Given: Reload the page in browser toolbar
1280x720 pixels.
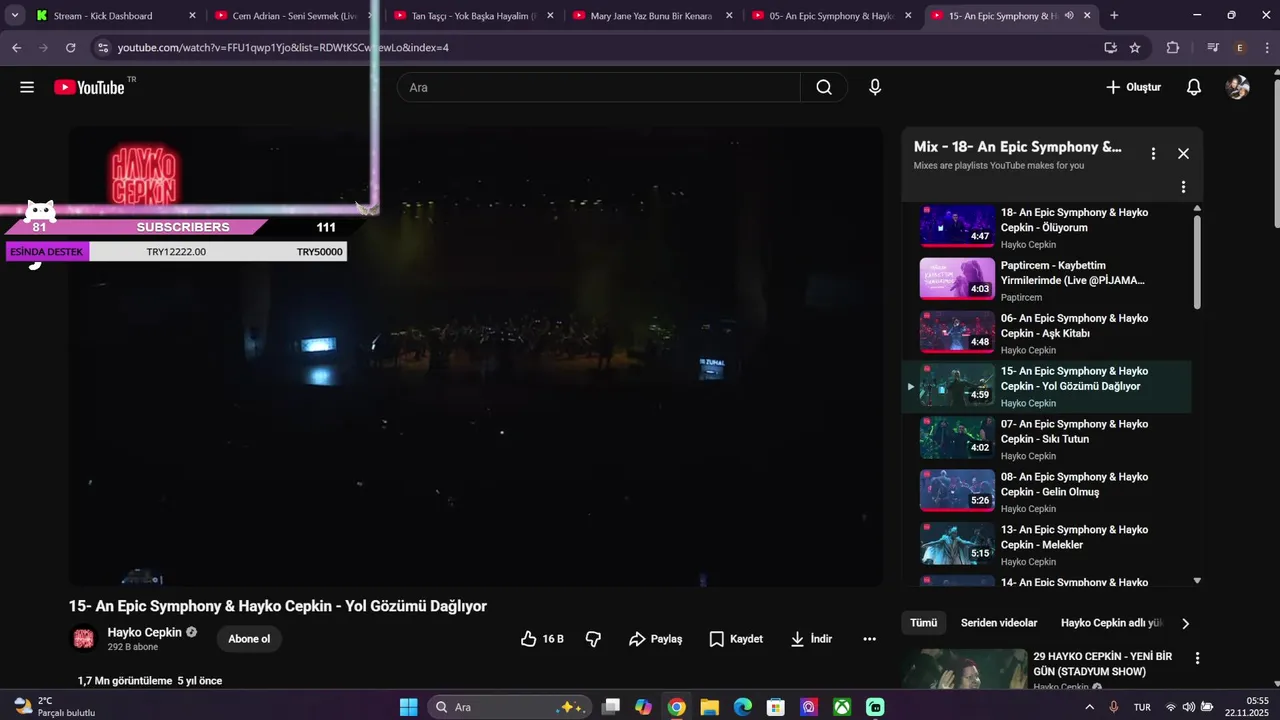Looking at the screenshot, I should (70, 47).
